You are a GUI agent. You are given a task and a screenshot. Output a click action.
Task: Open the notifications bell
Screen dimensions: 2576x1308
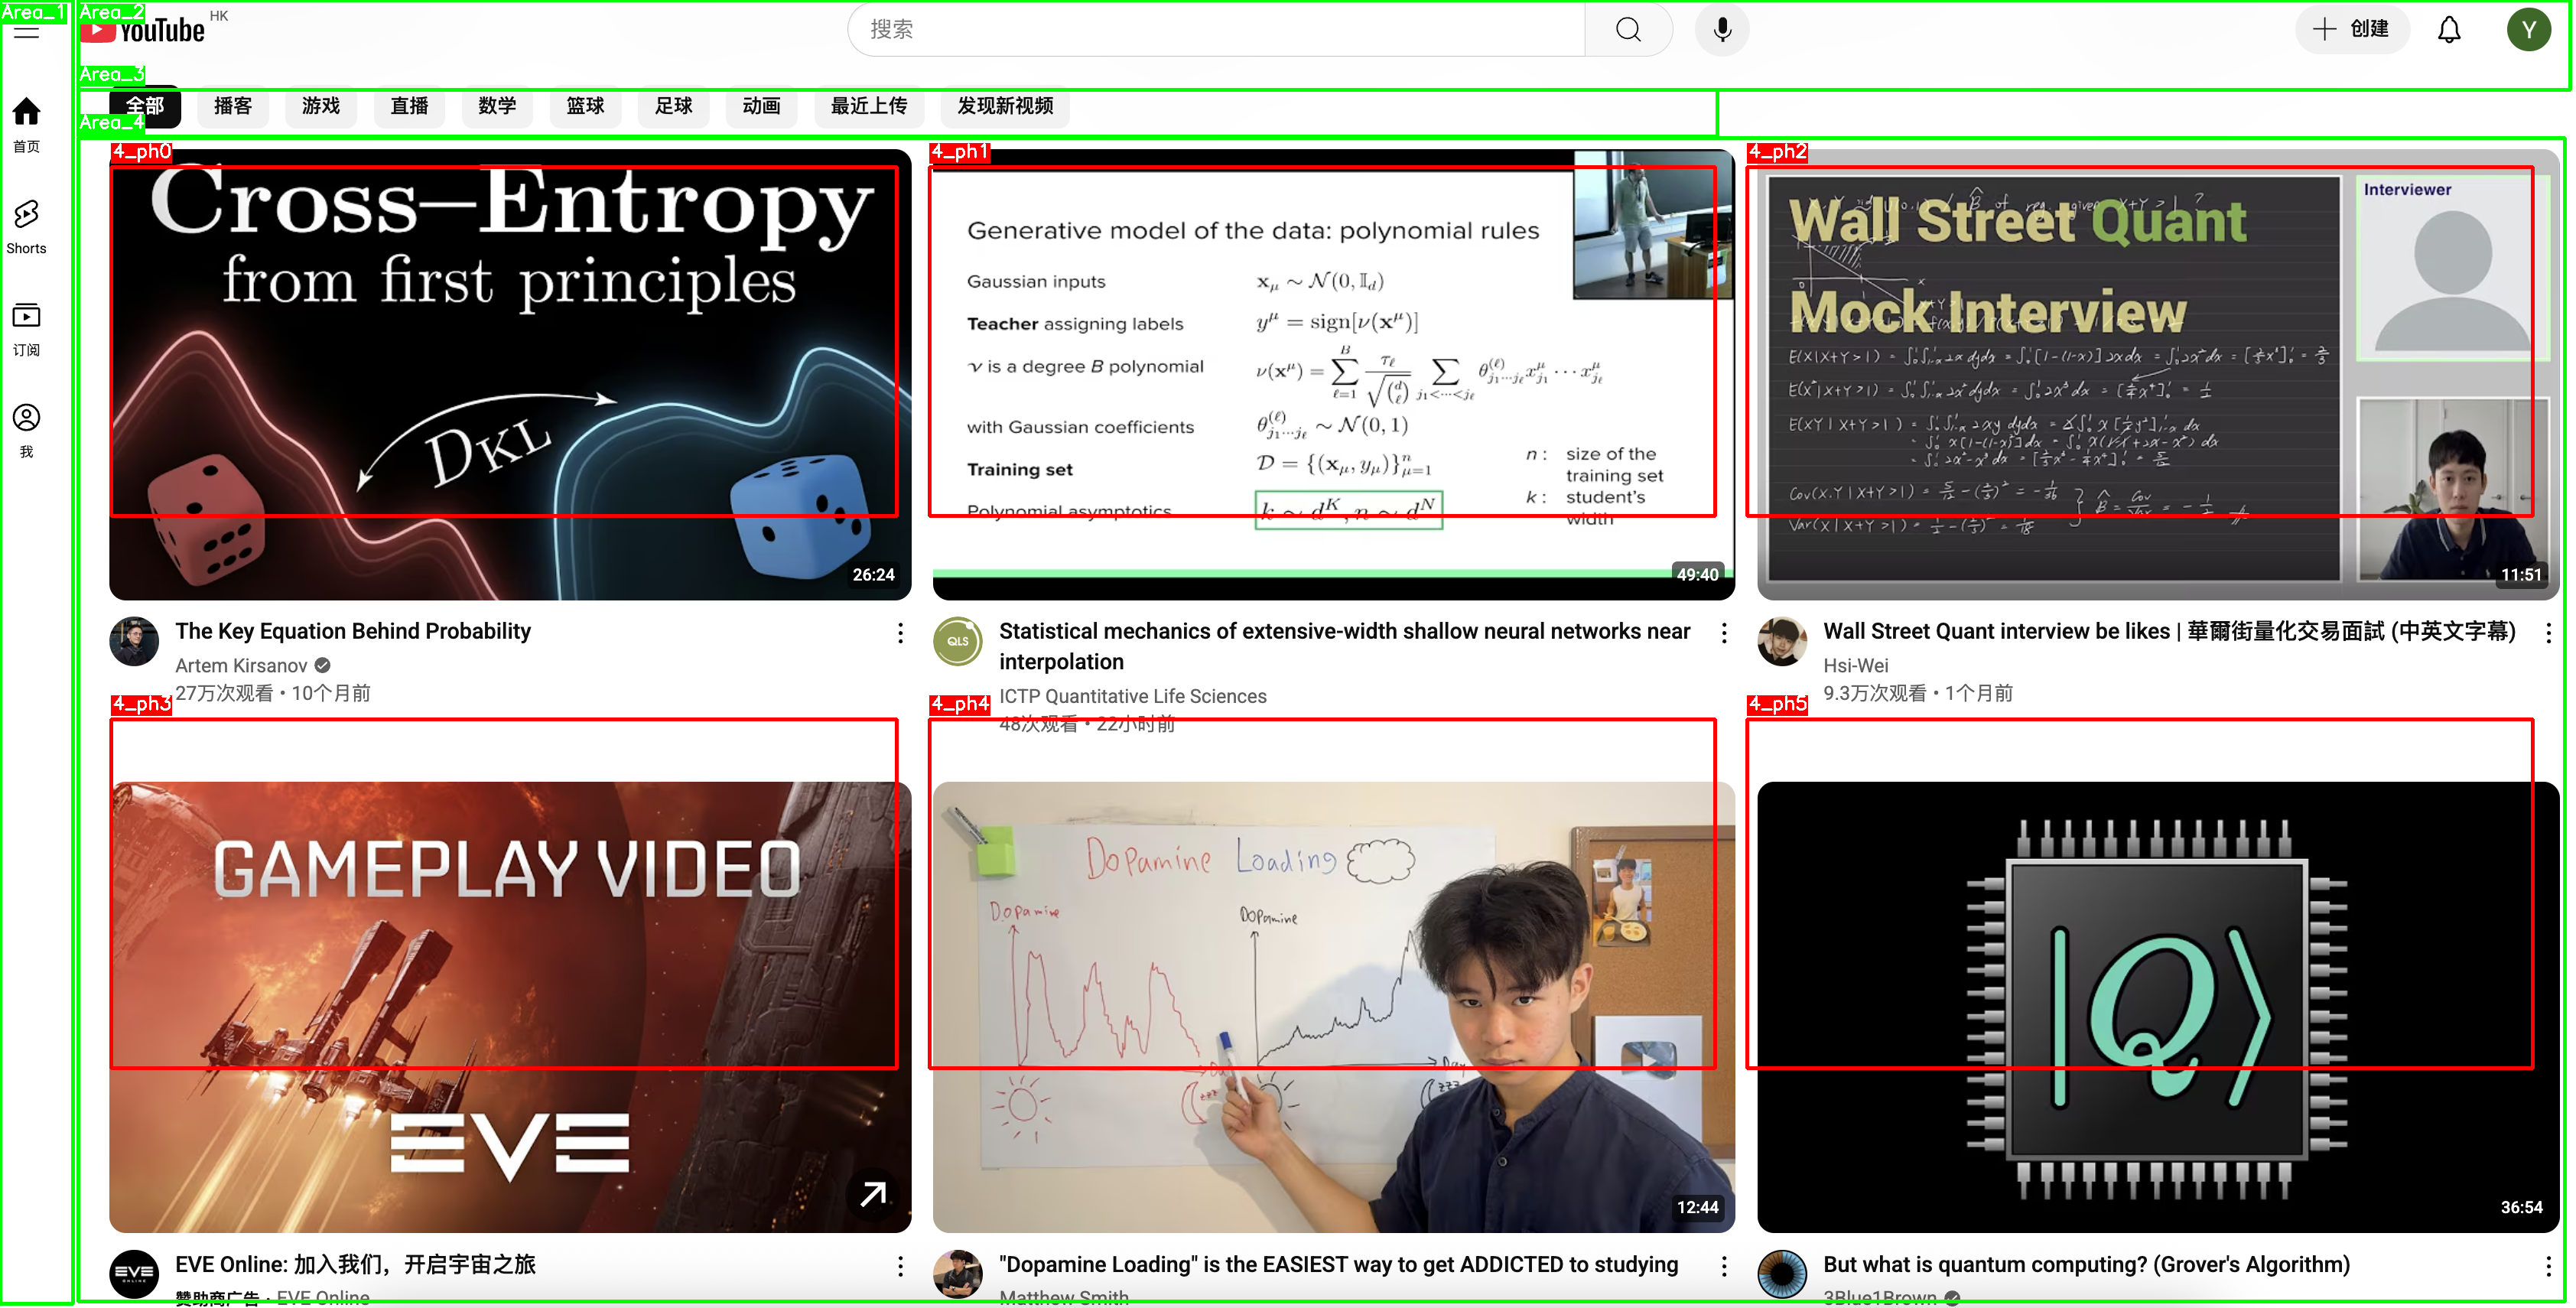2448,30
